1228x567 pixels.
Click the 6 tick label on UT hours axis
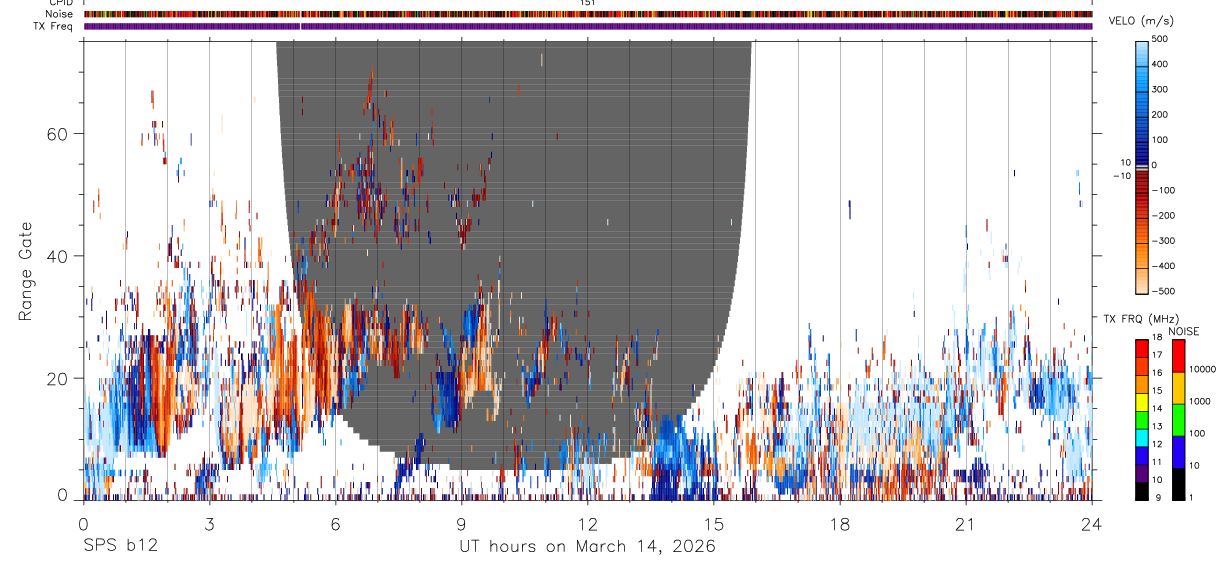pos(336,524)
